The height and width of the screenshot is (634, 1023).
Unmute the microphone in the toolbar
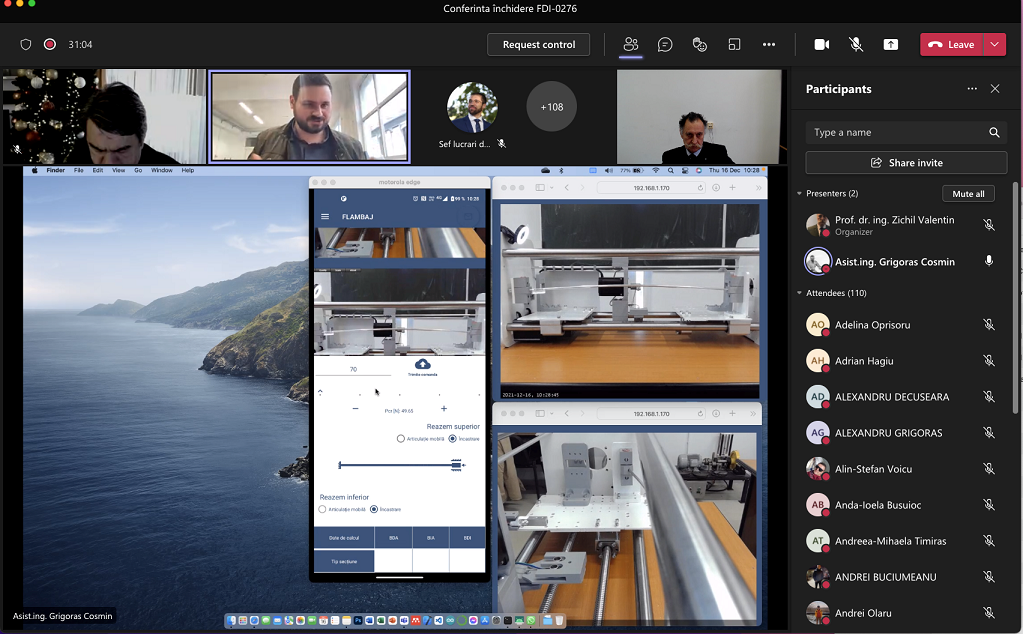pyautogui.click(x=856, y=44)
